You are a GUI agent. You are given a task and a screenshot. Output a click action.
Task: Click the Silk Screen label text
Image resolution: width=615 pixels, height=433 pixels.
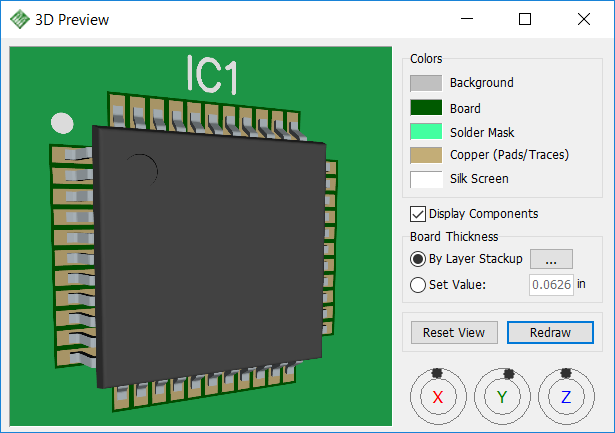click(x=479, y=179)
